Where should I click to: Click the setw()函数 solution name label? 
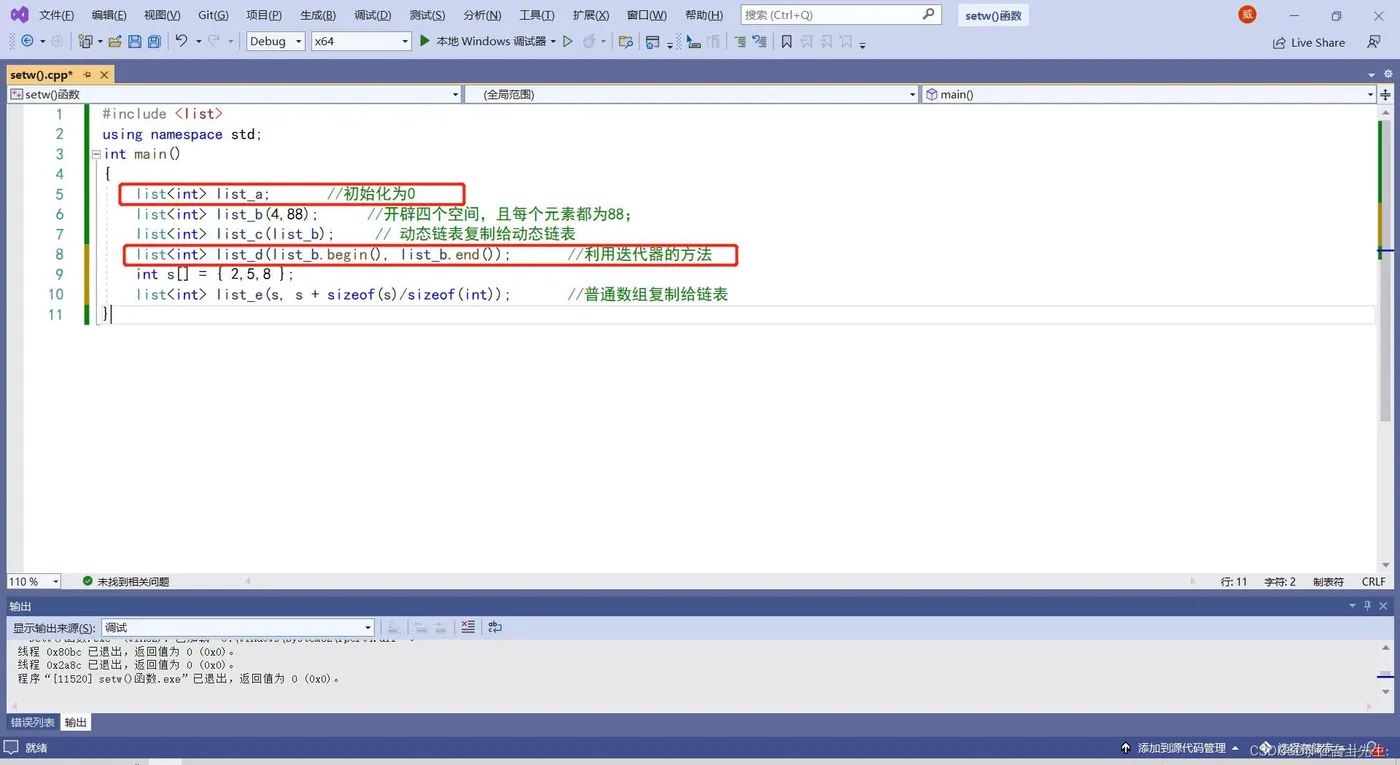pyautogui.click(x=994, y=15)
